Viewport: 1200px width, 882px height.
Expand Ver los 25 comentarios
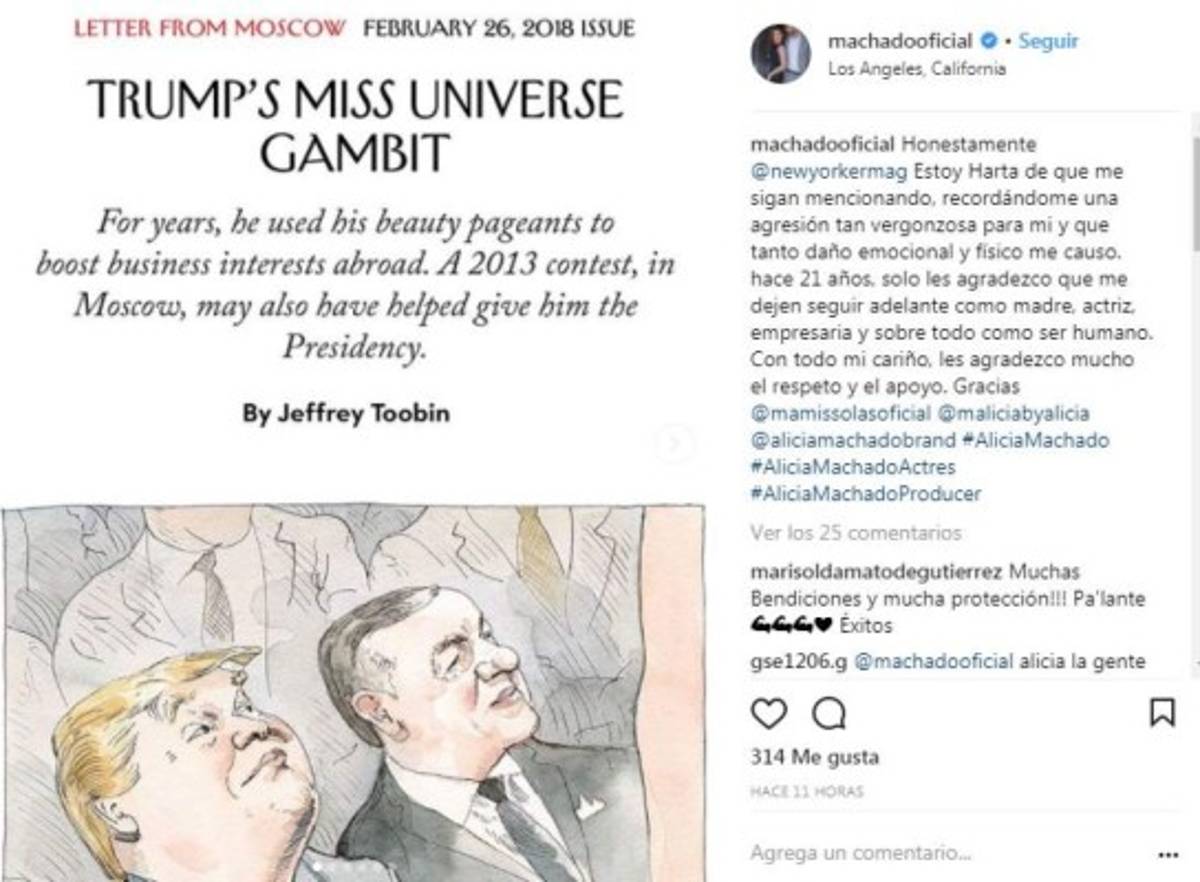pyautogui.click(x=856, y=533)
